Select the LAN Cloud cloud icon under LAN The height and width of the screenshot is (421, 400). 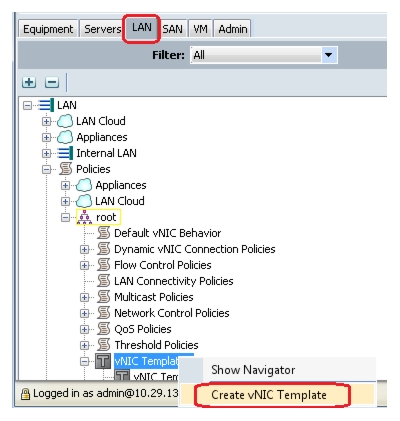(x=65, y=121)
